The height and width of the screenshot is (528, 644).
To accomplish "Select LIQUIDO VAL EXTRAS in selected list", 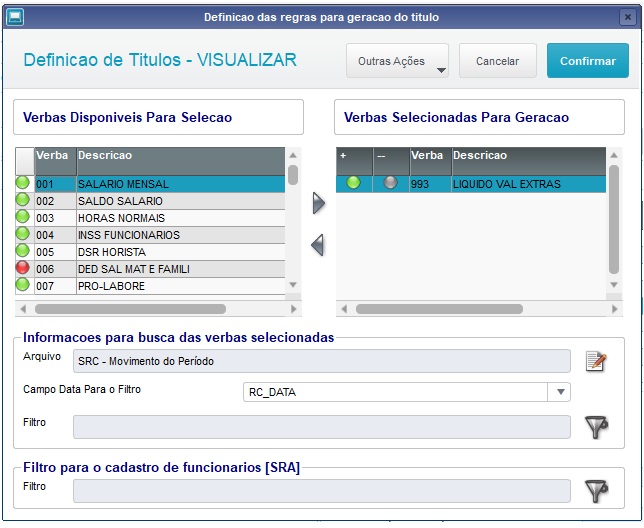I will [507, 184].
